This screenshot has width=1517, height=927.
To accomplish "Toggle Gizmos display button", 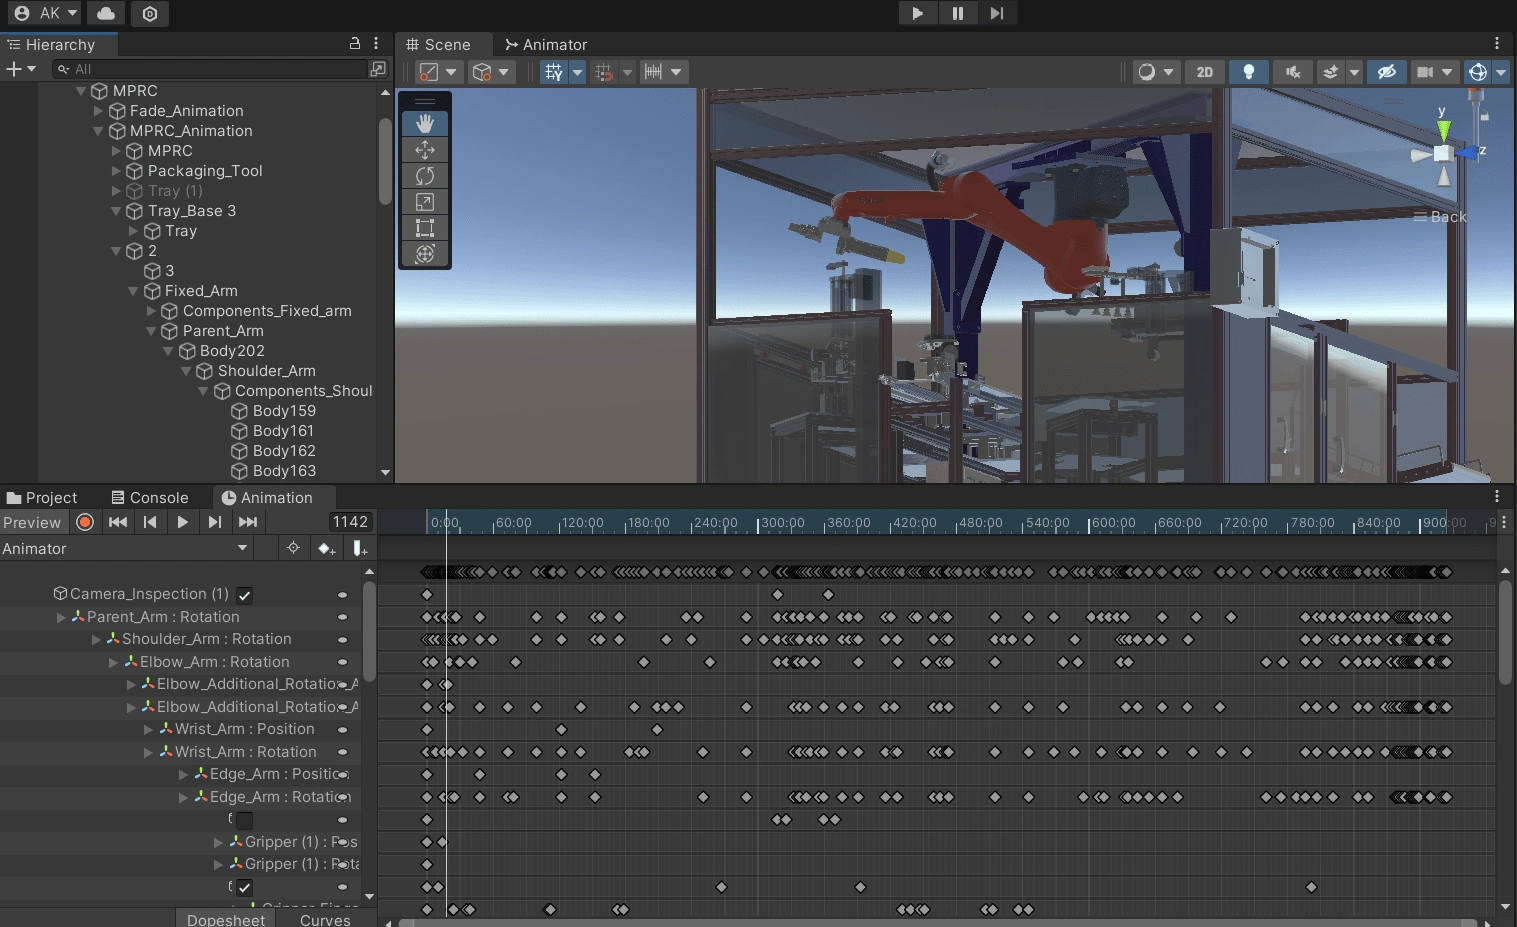I will 1478,72.
